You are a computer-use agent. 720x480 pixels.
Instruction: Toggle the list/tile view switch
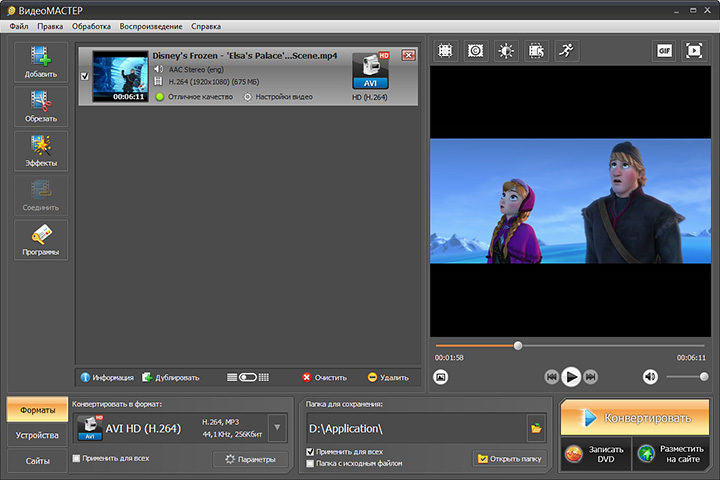point(248,377)
